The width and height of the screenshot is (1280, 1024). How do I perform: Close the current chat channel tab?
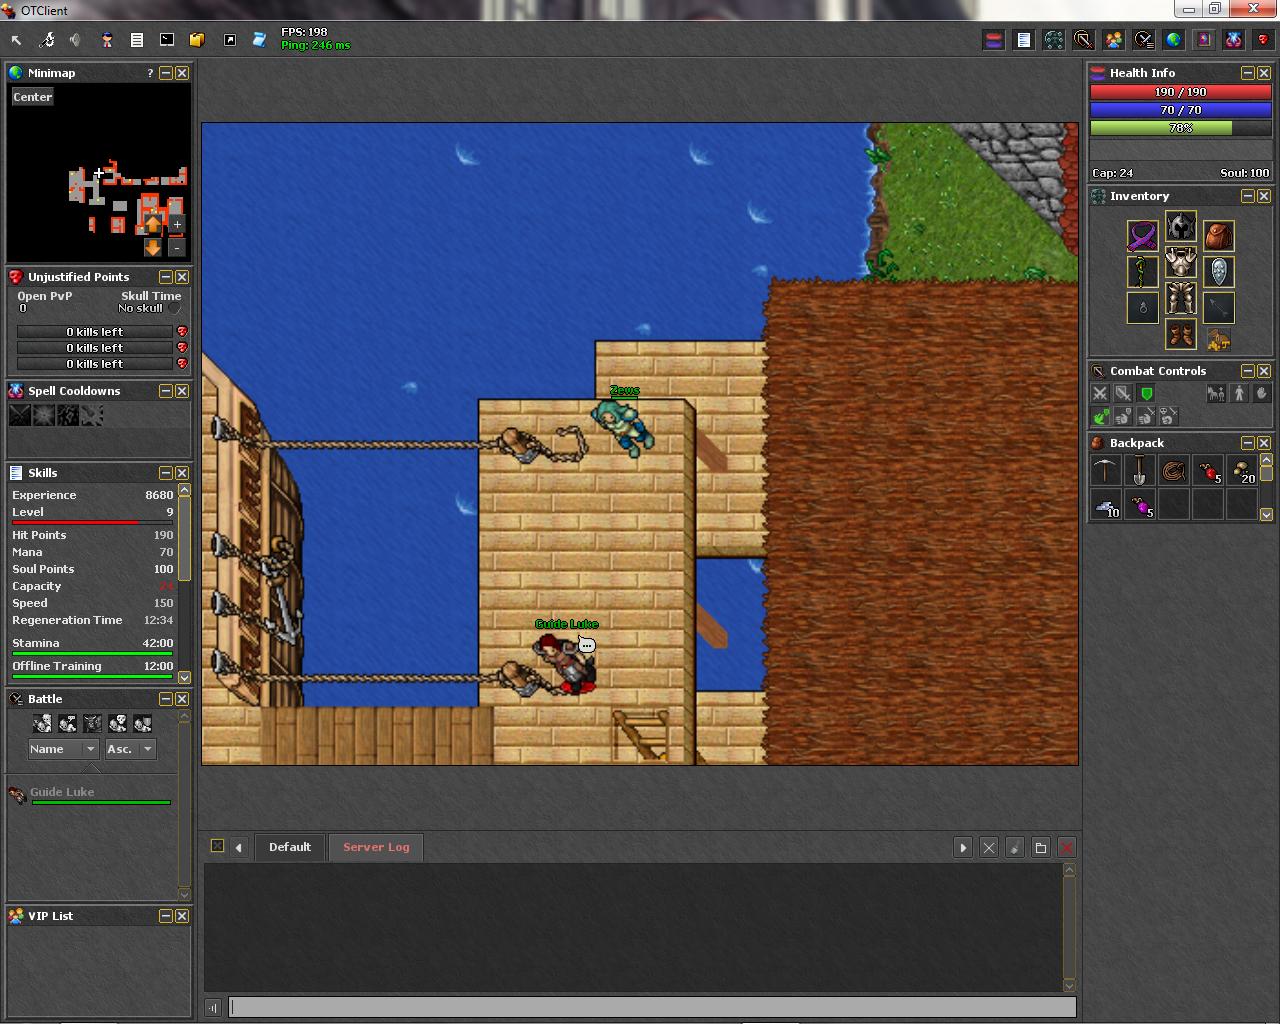(x=989, y=848)
